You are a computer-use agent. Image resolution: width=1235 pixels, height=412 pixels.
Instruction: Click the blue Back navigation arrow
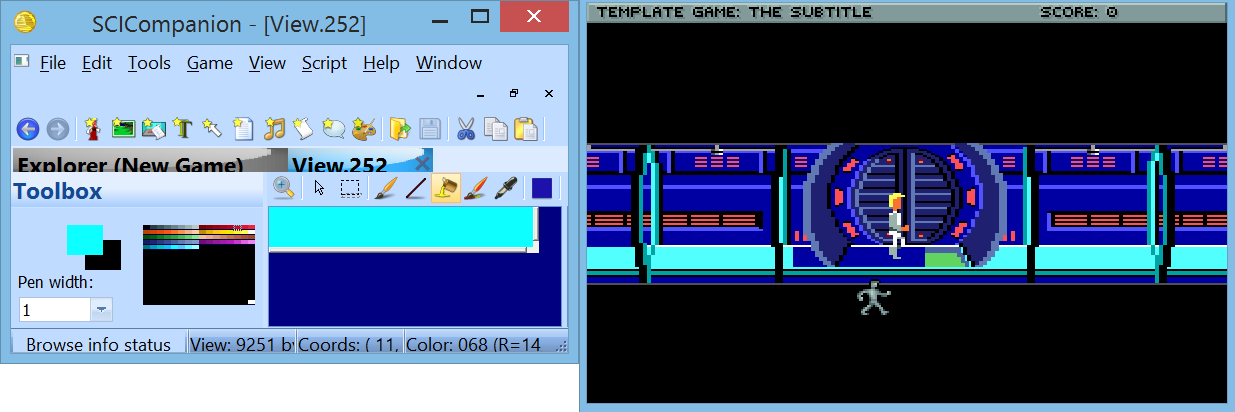[28, 129]
